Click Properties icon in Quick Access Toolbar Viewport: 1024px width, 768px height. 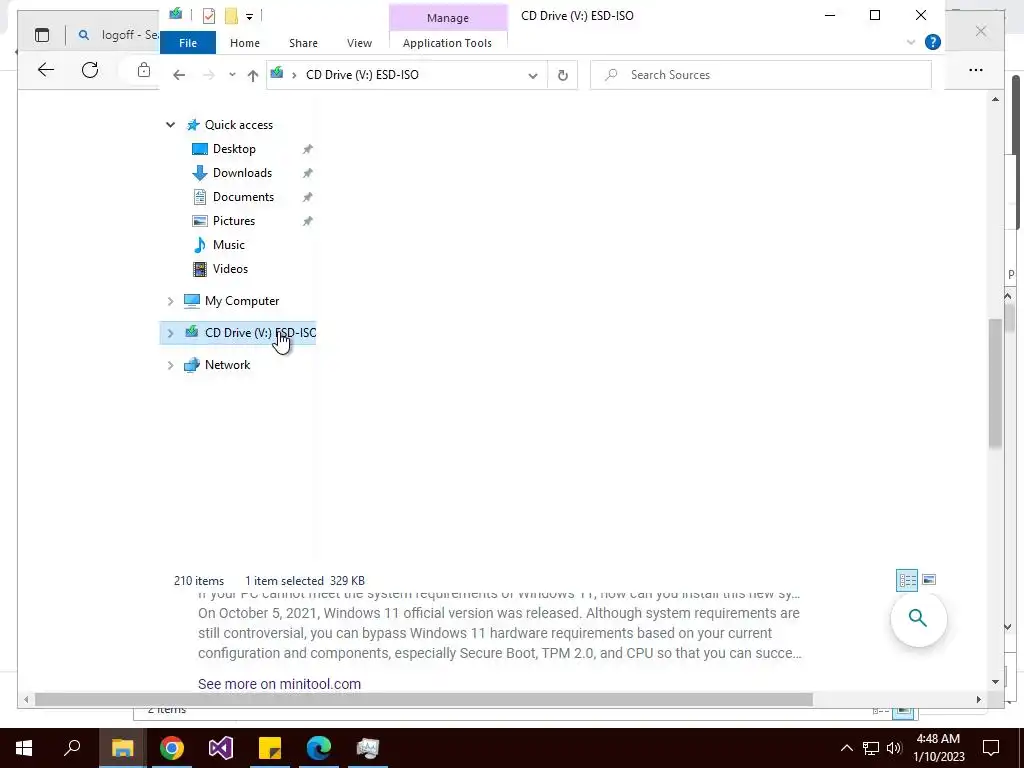pos(209,16)
